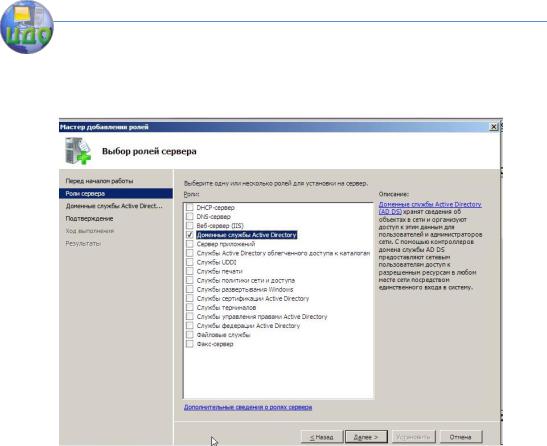Viewport: 547px width, 446px height.
Task: Select the Службы печати role label
Action: pyautogui.click(x=219, y=271)
